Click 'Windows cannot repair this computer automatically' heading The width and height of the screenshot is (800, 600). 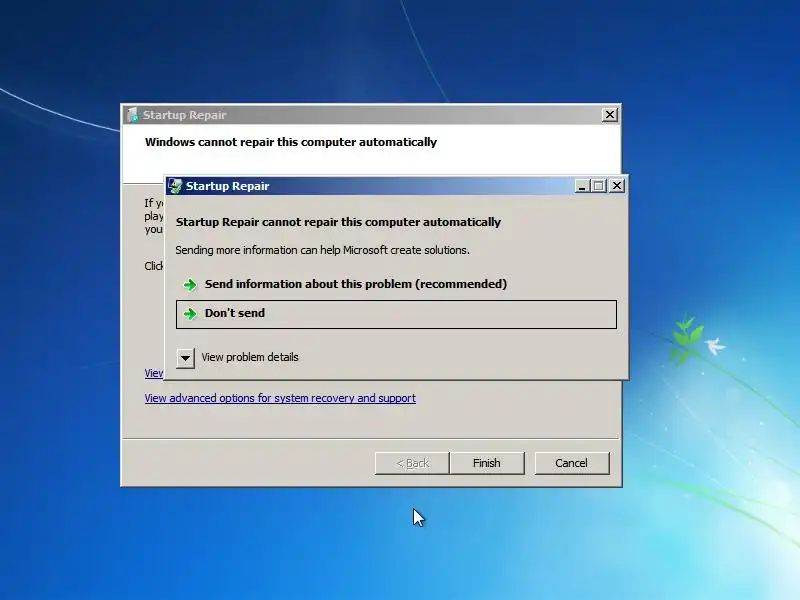(291, 142)
